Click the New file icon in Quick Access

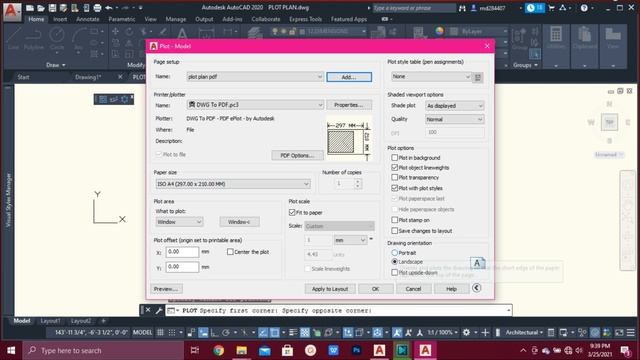tap(30, 8)
